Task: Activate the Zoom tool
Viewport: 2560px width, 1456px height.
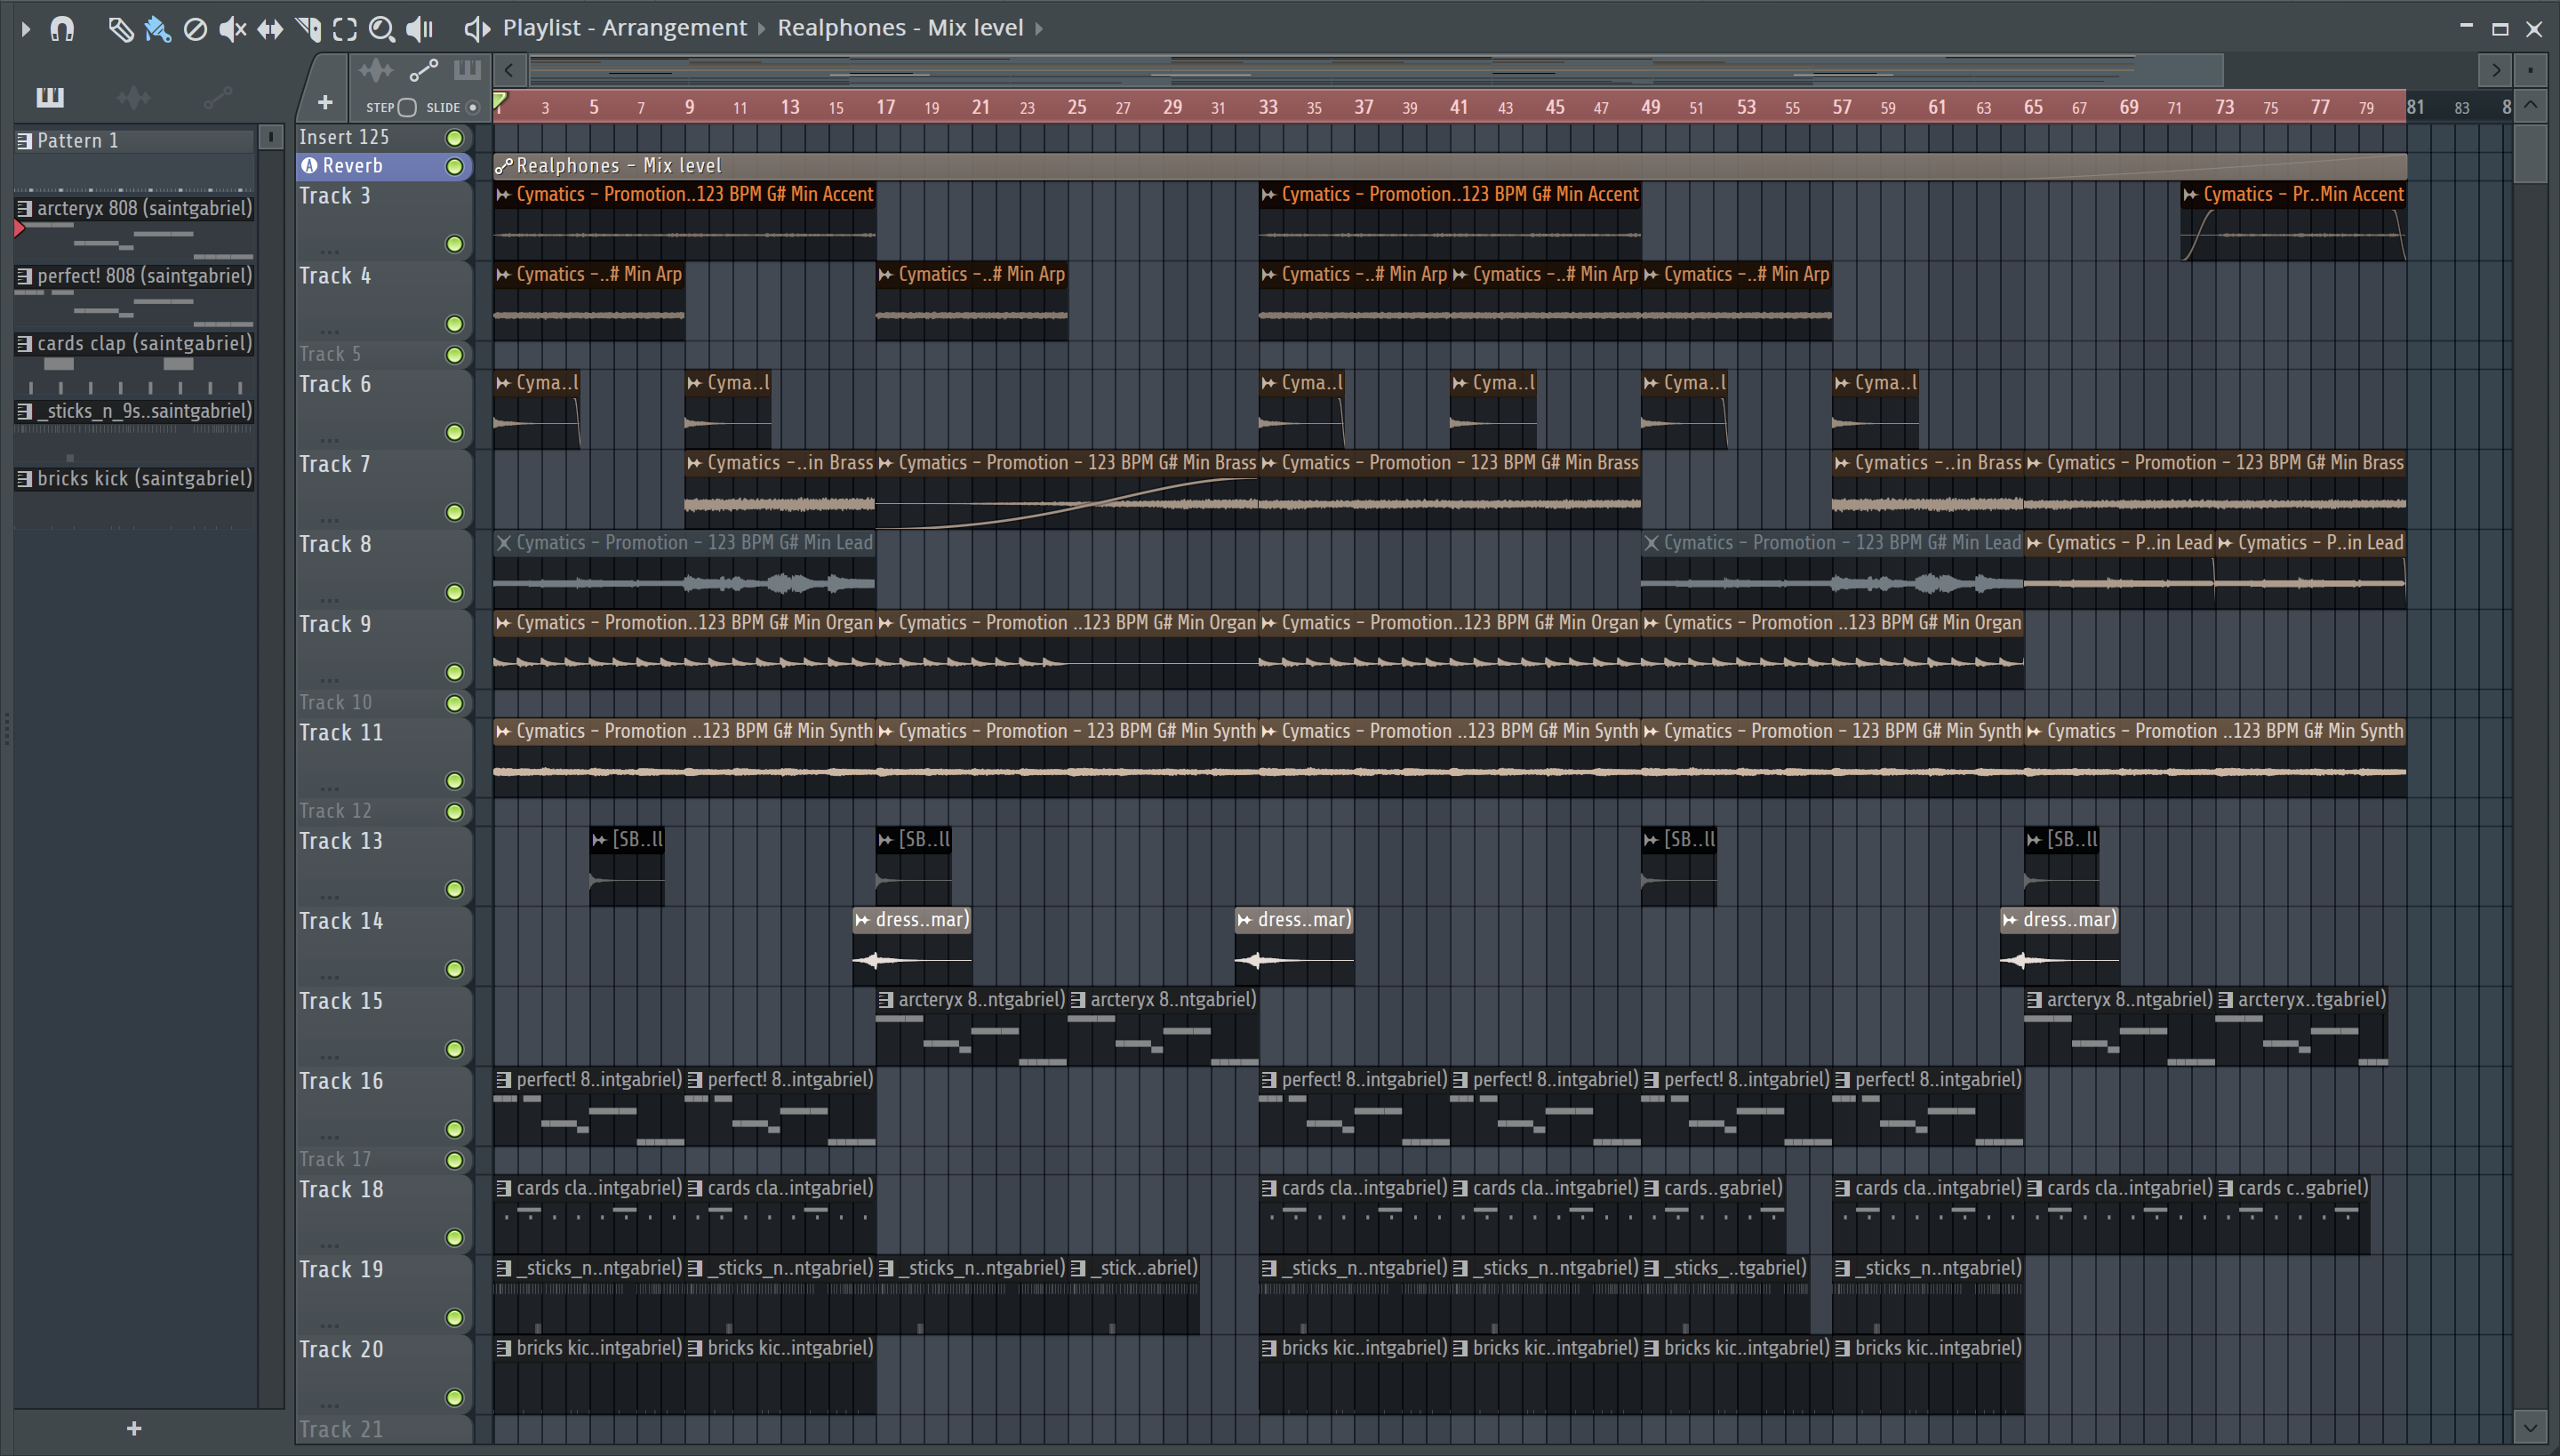Action: coord(381,29)
